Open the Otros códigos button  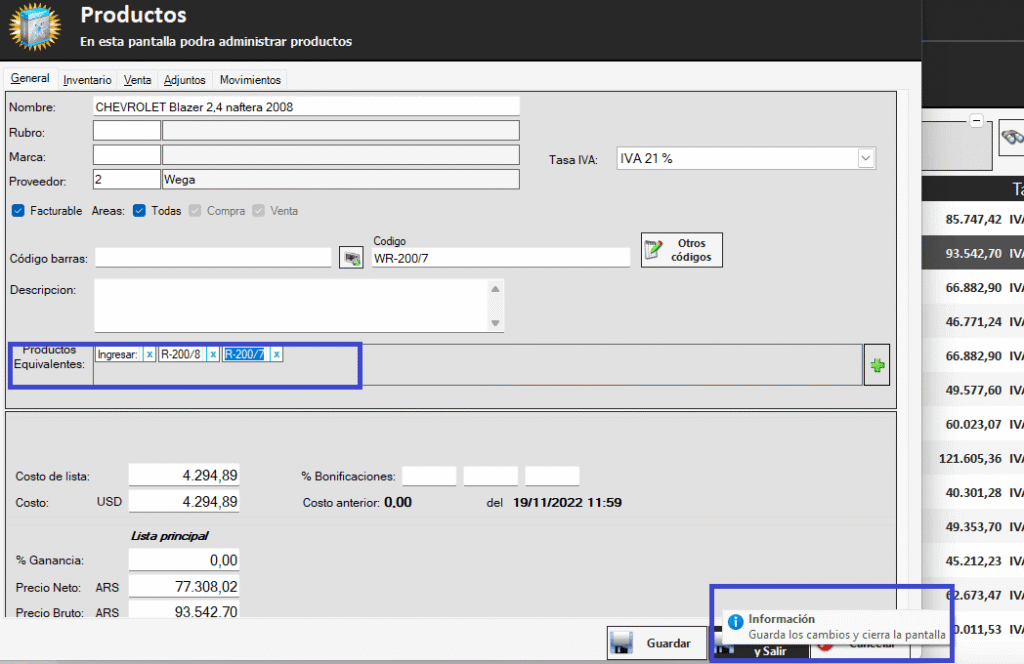(x=681, y=250)
